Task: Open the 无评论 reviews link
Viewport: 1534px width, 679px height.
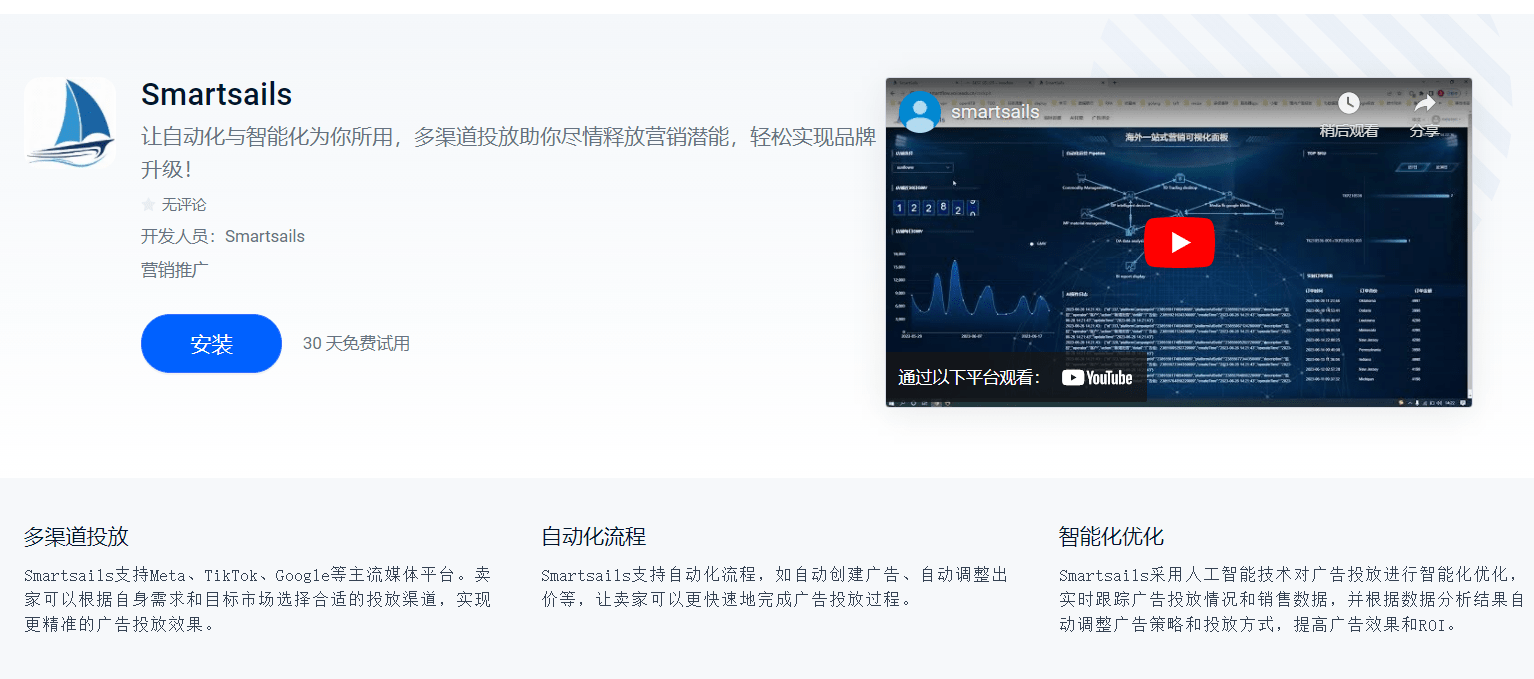Action: click(x=184, y=205)
